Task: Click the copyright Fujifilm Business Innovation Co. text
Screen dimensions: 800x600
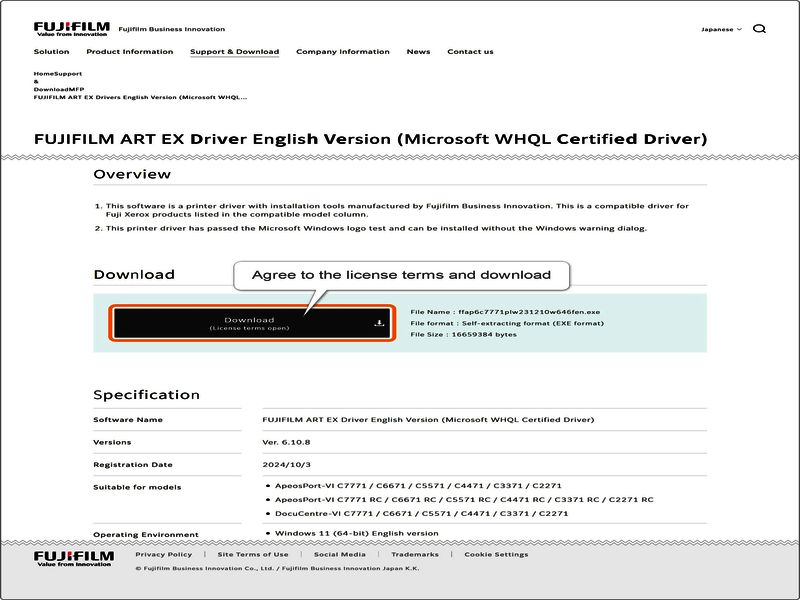Action: pyautogui.click(x=277, y=568)
